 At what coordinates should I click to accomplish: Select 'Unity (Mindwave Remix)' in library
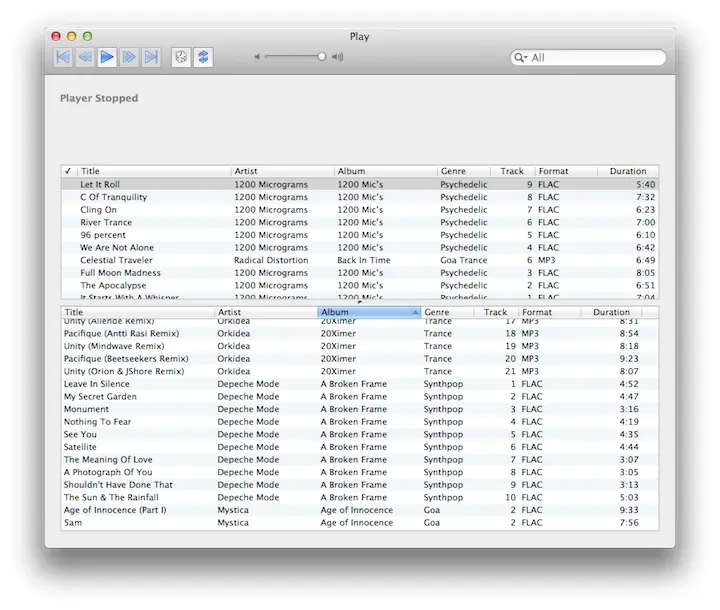tap(360, 346)
